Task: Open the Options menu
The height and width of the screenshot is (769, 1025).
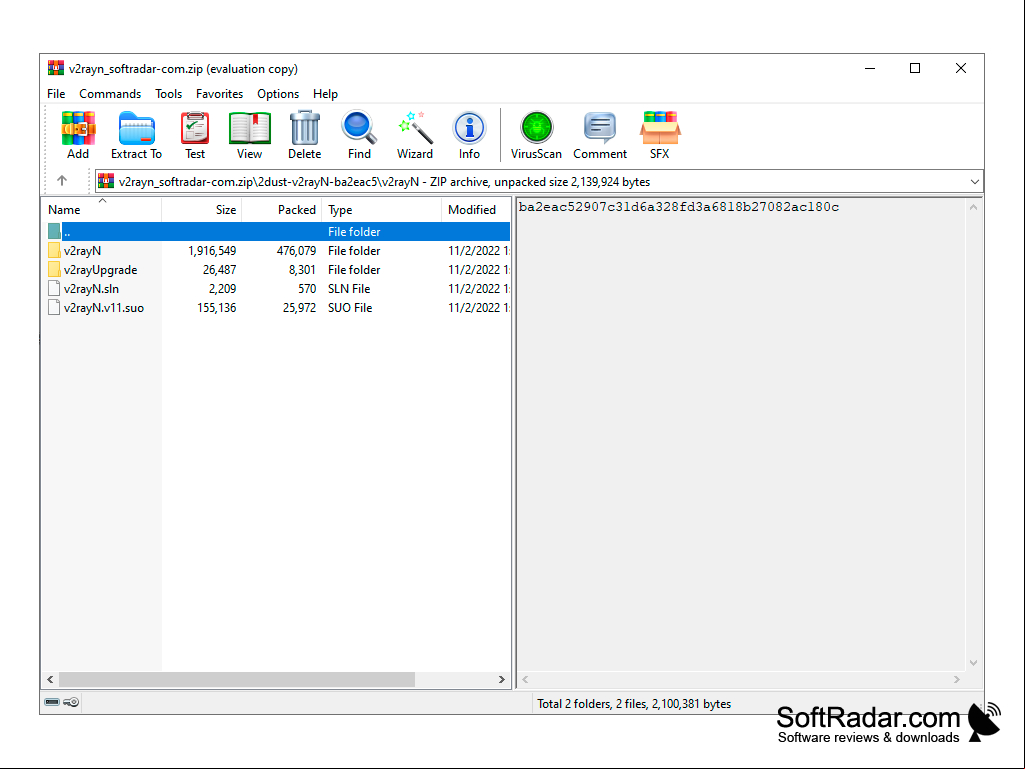Action: [x=278, y=94]
